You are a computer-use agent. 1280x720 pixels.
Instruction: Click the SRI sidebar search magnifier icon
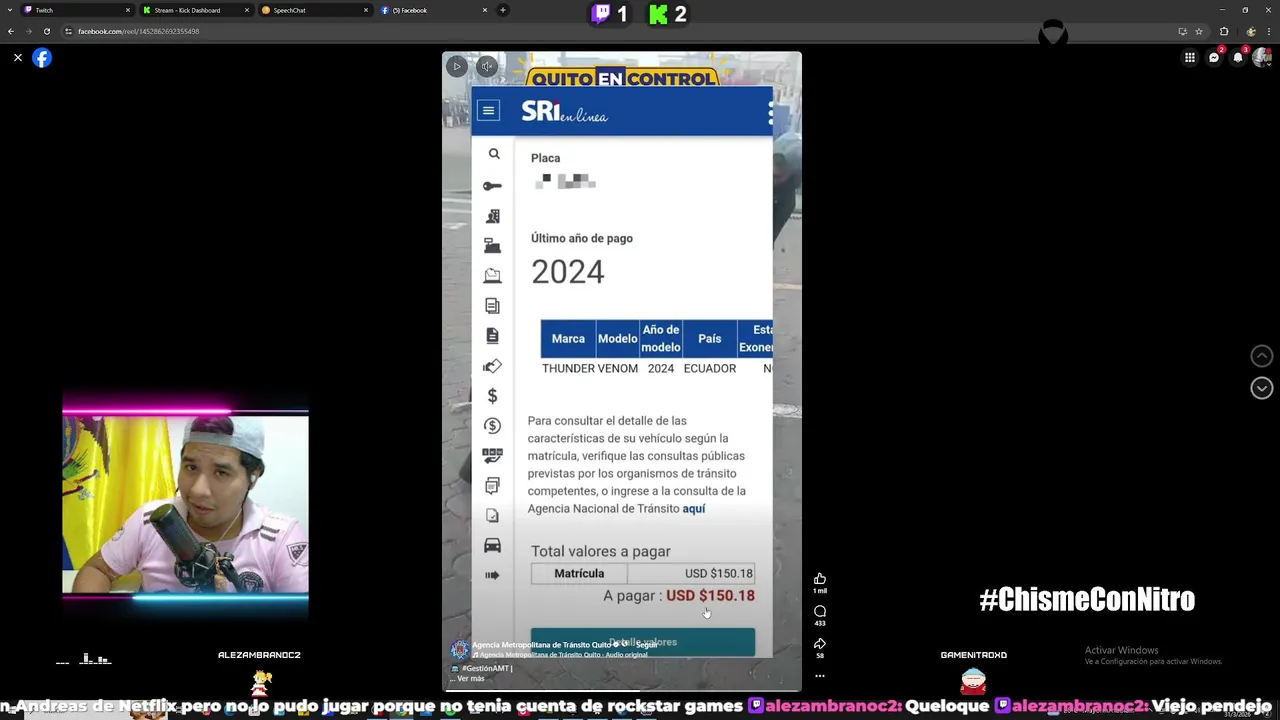point(493,154)
